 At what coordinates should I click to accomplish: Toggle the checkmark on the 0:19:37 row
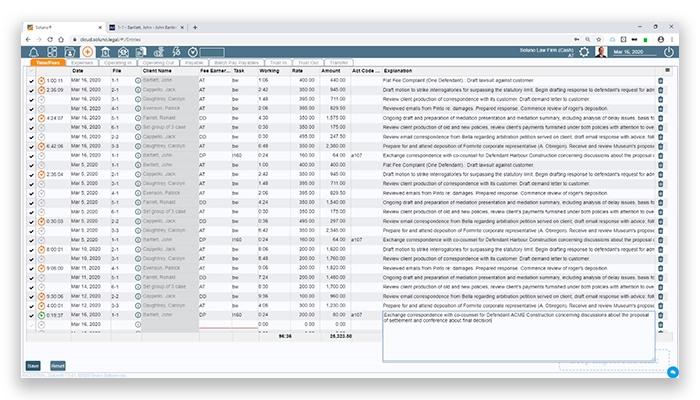(x=31, y=316)
